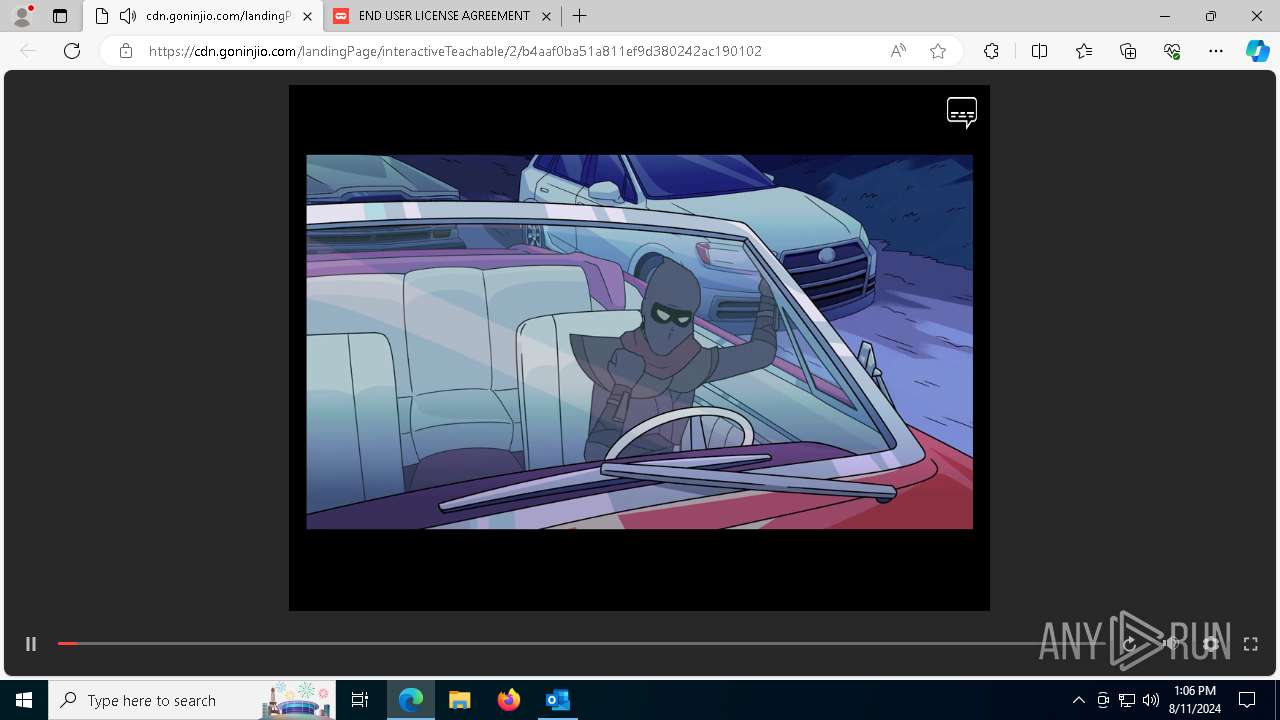Close the END USER LICENSE AGREEMENT tab

click(x=546, y=16)
